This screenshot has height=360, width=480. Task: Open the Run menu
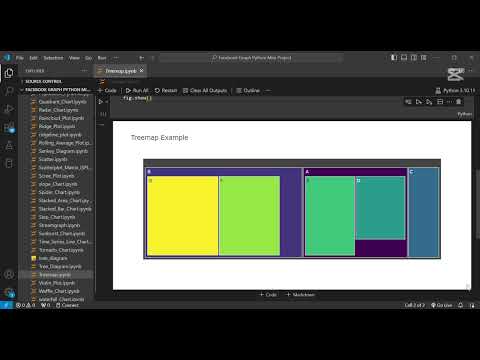click(102, 58)
